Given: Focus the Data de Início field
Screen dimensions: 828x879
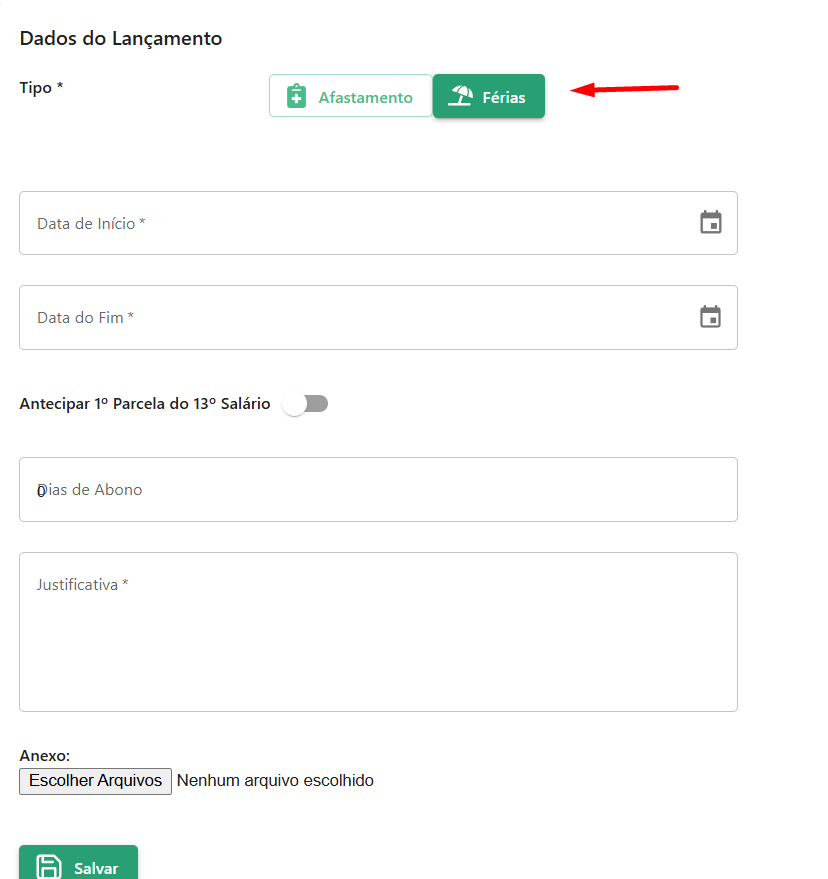Looking at the screenshot, I should tap(378, 223).
